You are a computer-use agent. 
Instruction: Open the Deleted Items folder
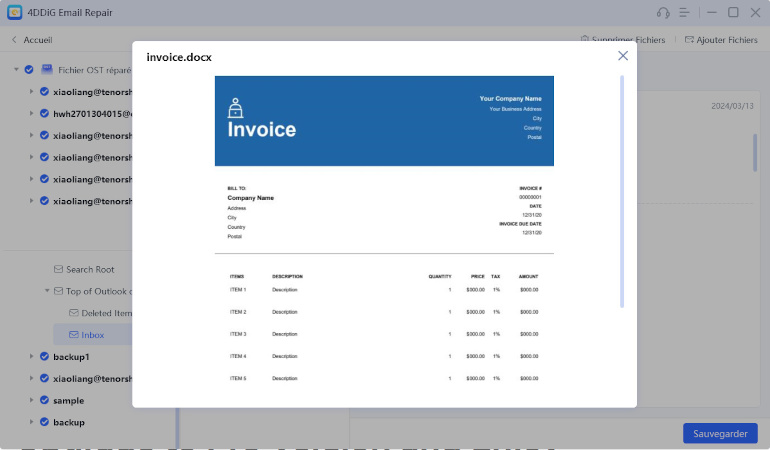click(x=107, y=313)
